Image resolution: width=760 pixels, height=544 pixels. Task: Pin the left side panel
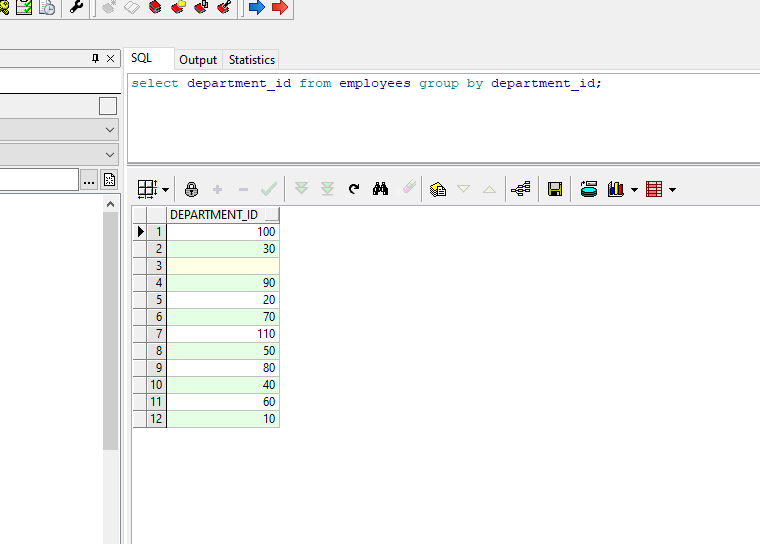pos(95,59)
